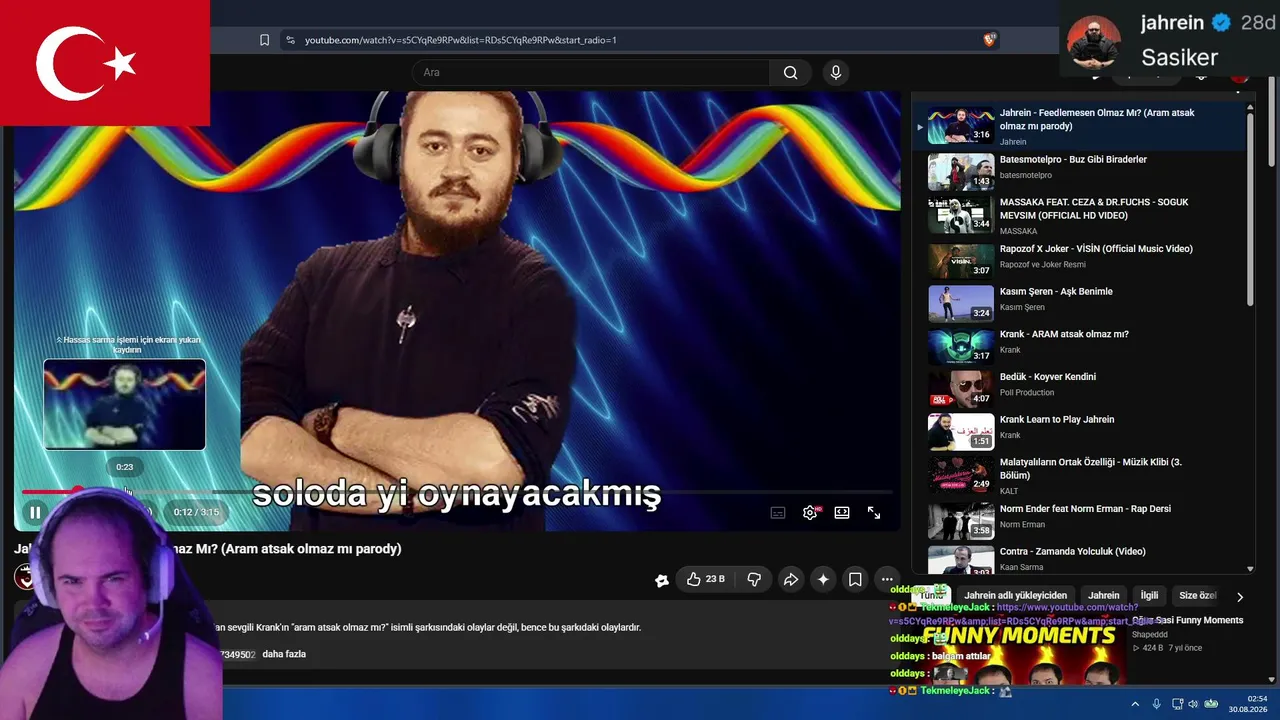Click the membership badge icon beside like button
This screenshot has height=720, width=1280.
pos(661,579)
